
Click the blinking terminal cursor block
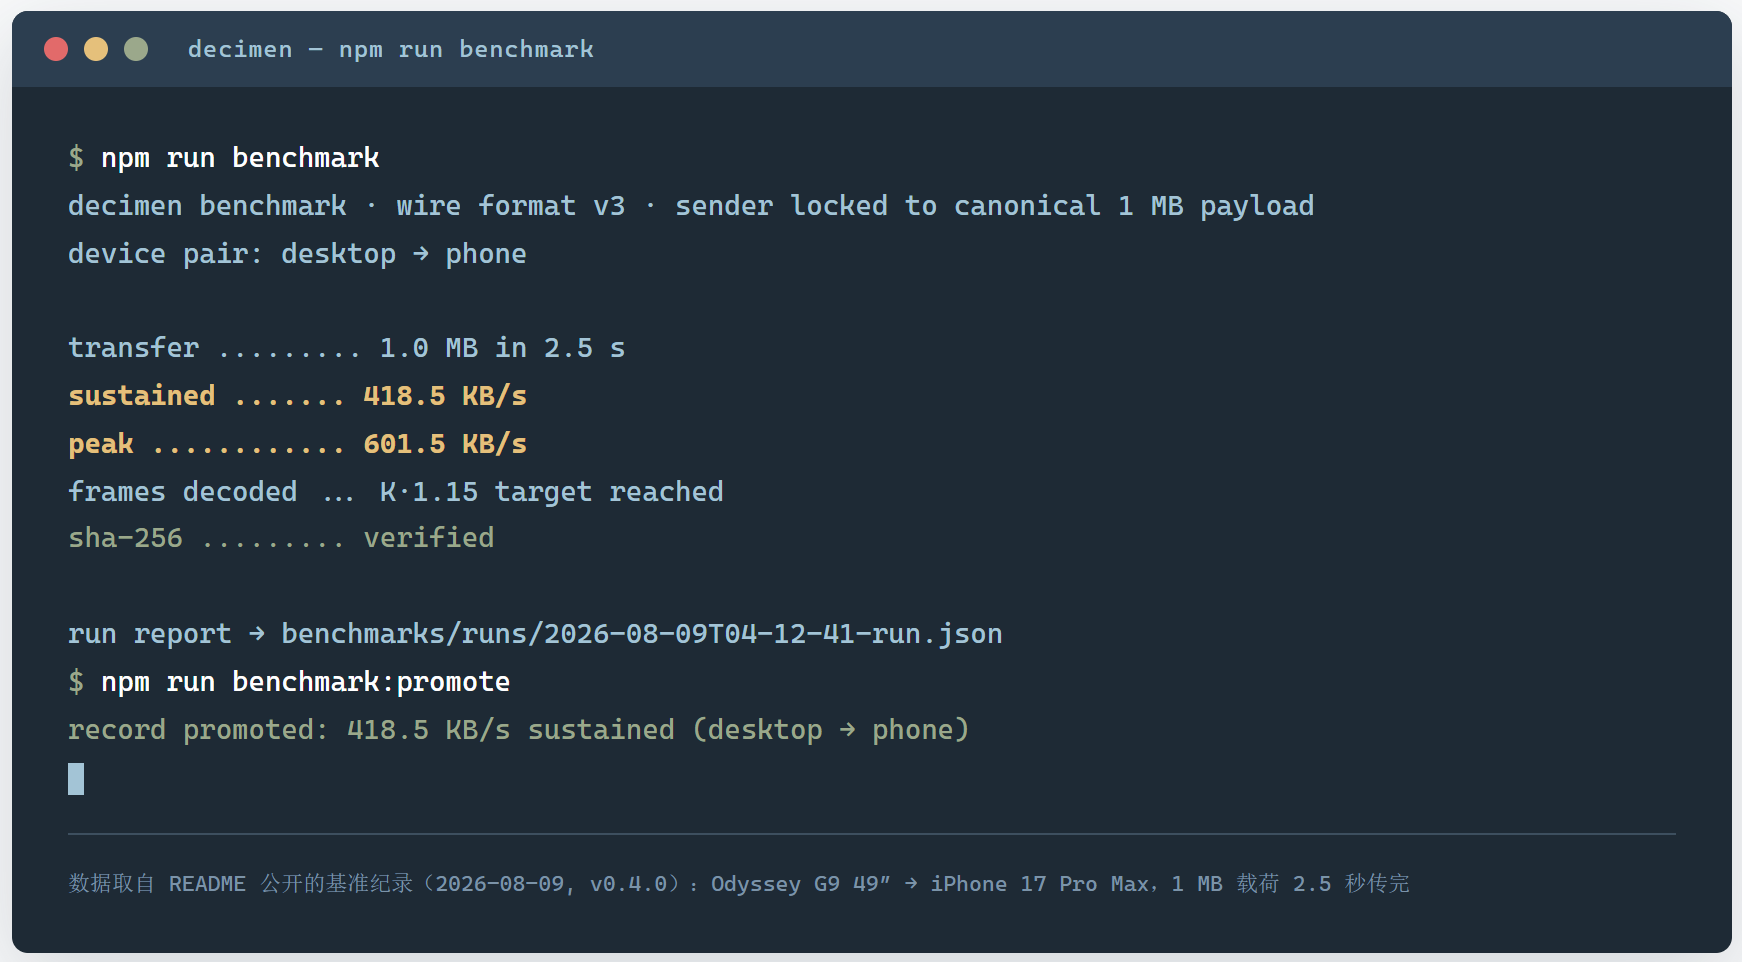(x=76, y=779)
